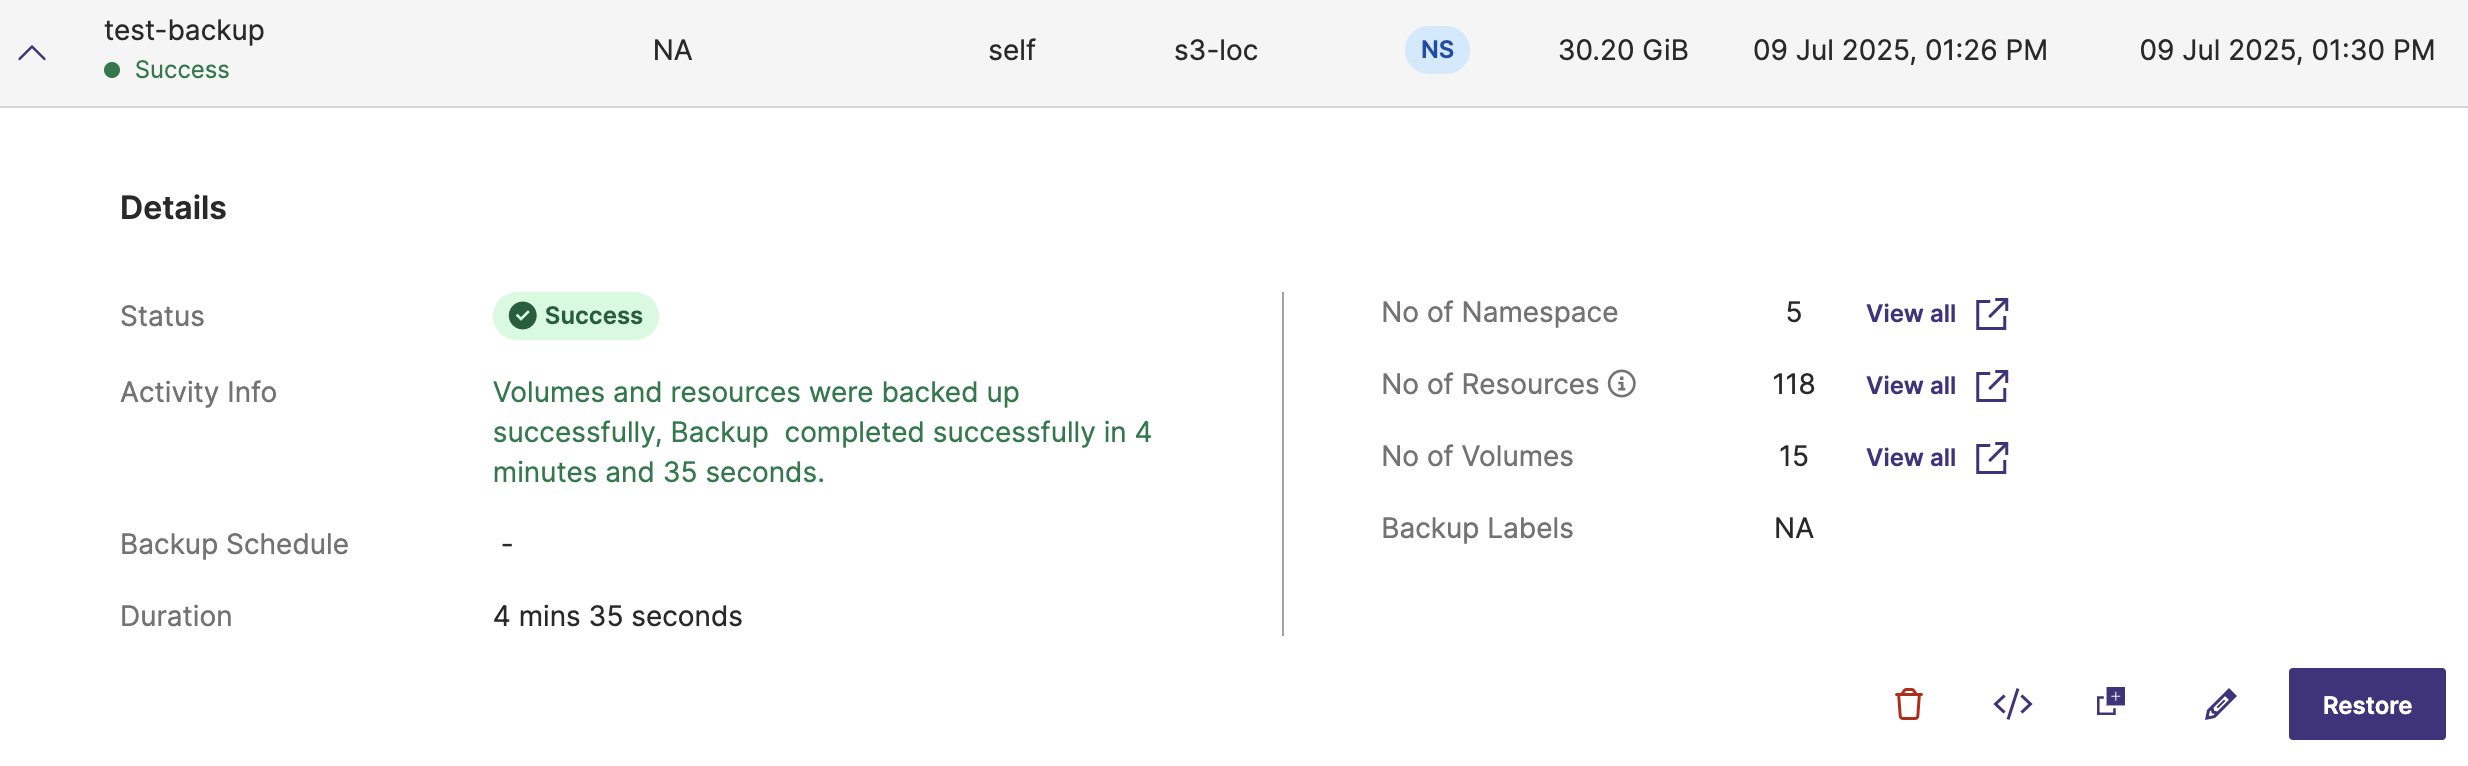This screenshot has width=2468, height=766.
Task: Open the YAML code view icon
Action: [x=2012, y=704]
